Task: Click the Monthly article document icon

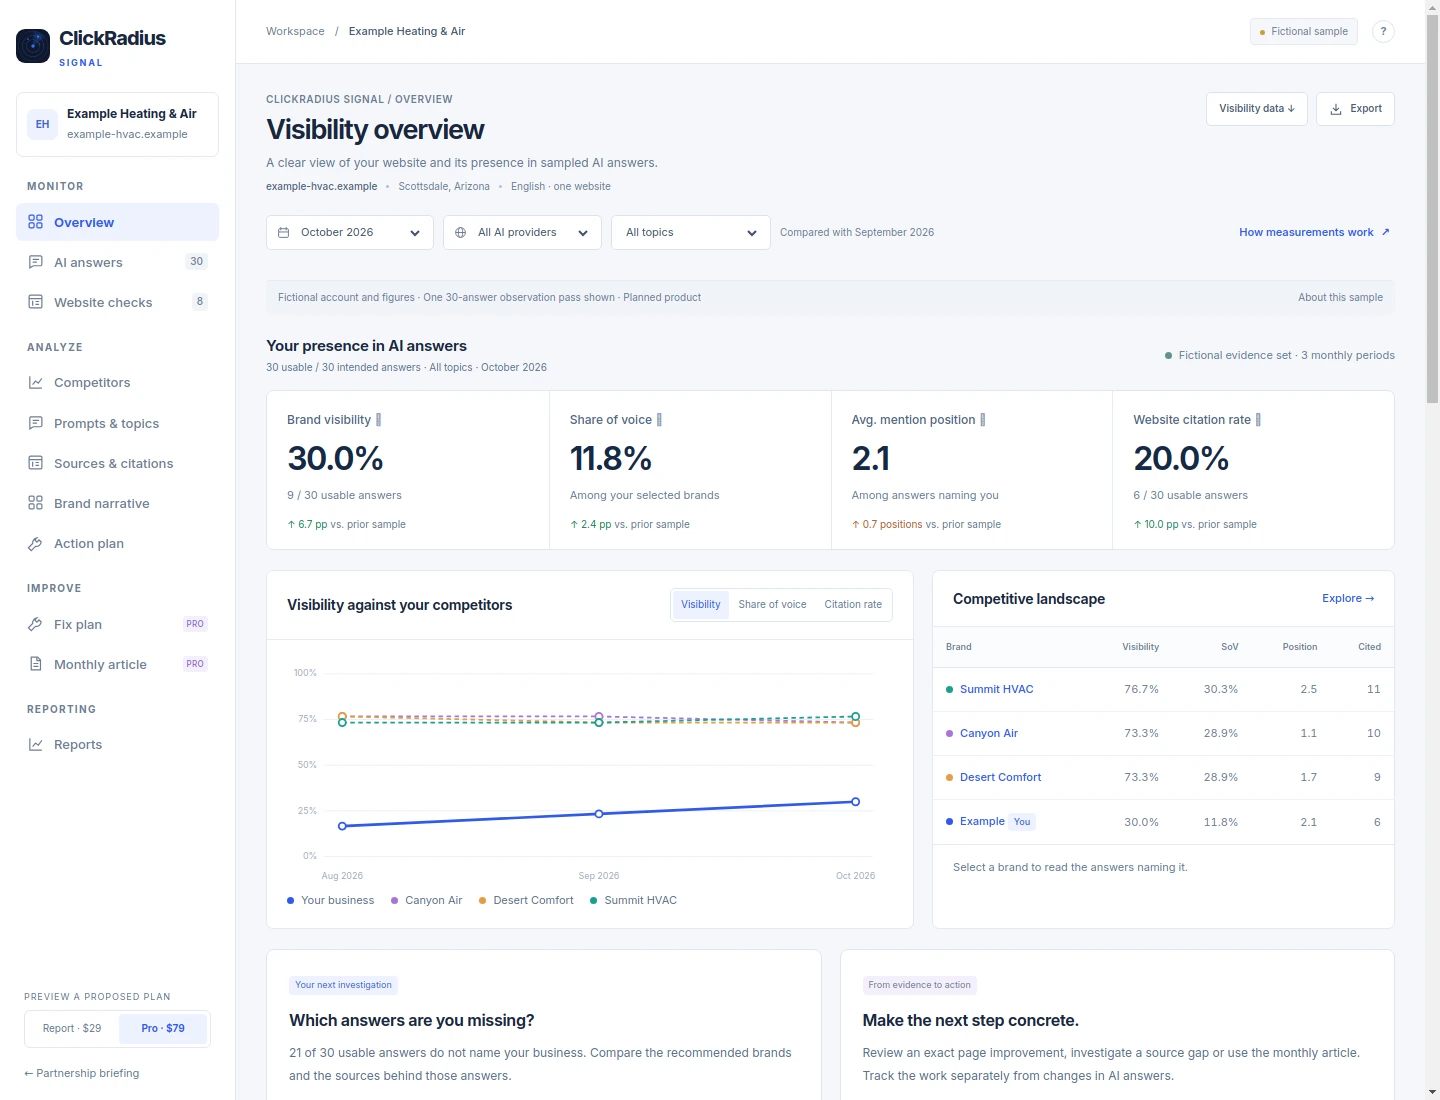Action: pos(36,664)
